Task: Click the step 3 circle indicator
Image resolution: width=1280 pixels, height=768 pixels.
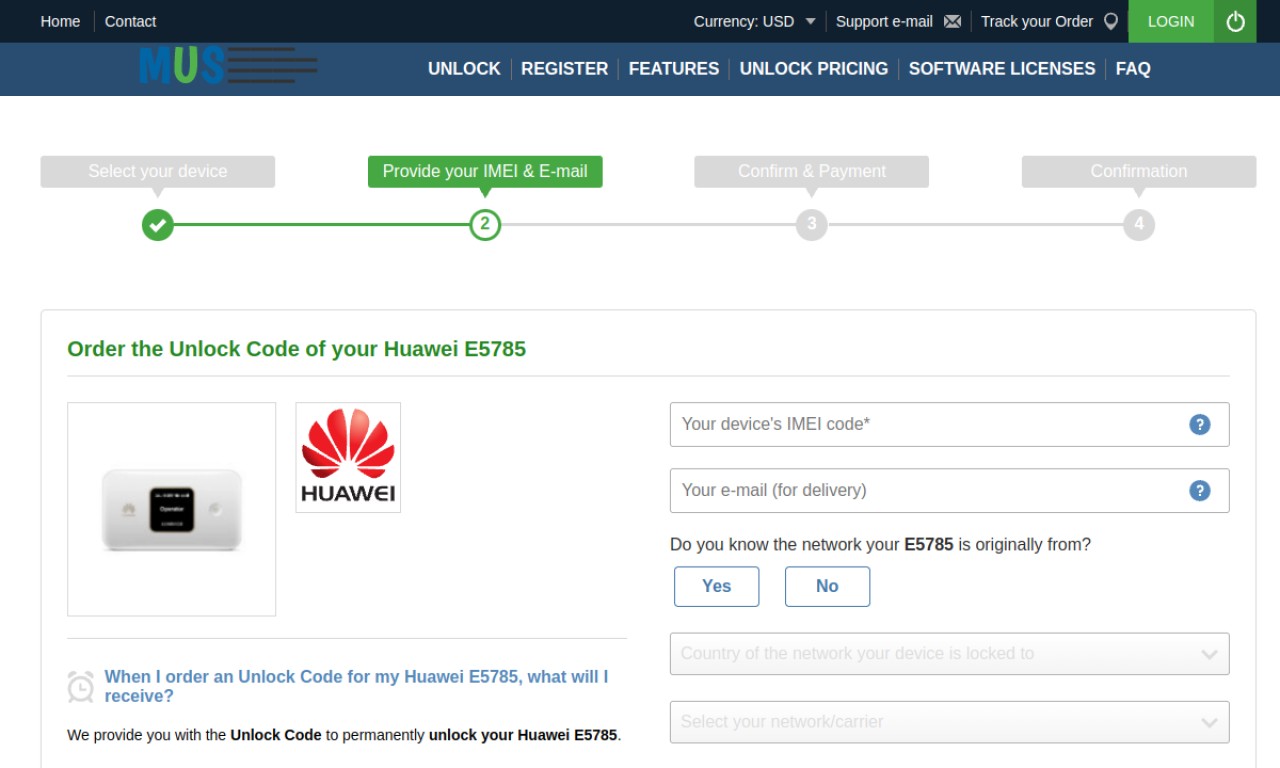Action: pos(812,225)
